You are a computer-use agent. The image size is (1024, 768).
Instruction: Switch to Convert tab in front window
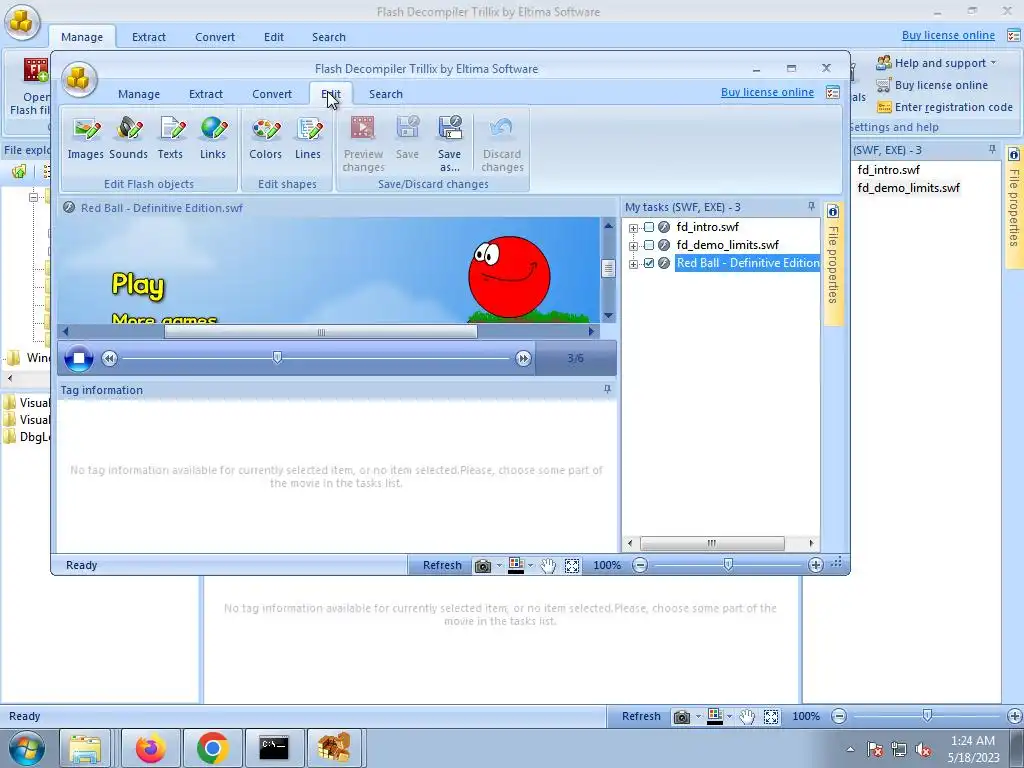272,94
